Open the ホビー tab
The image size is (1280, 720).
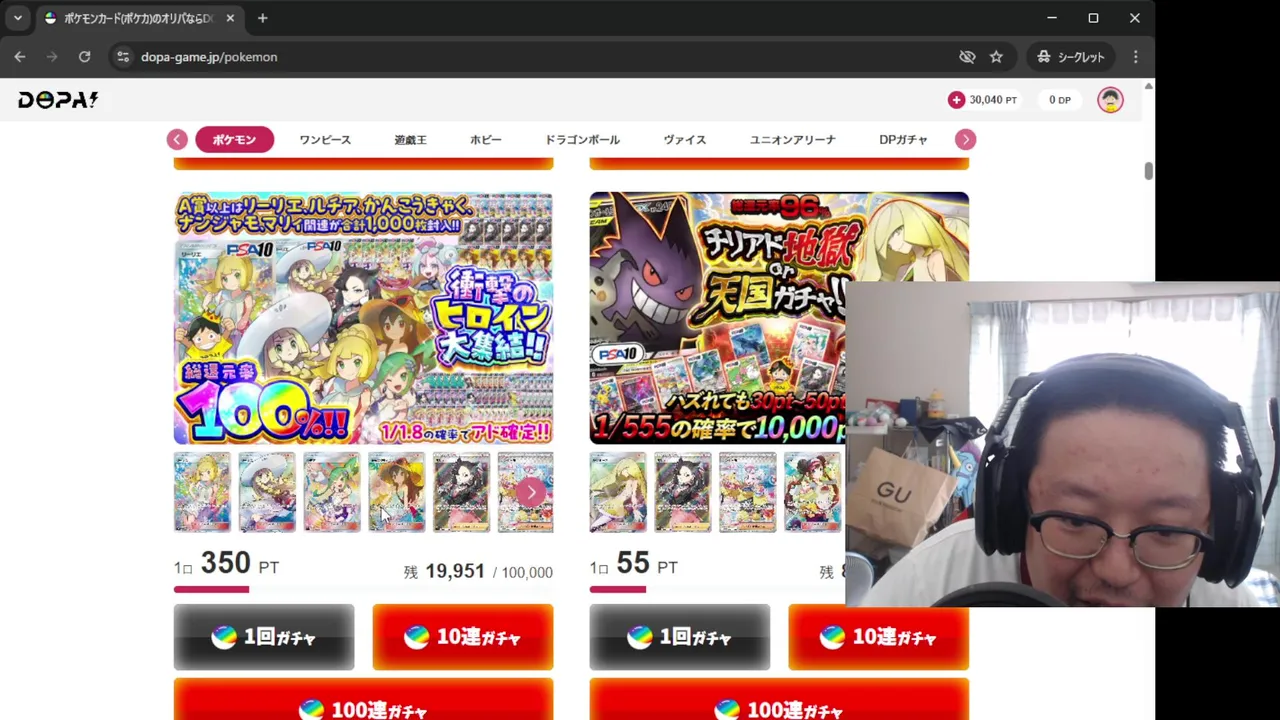[x=486, y=140]
